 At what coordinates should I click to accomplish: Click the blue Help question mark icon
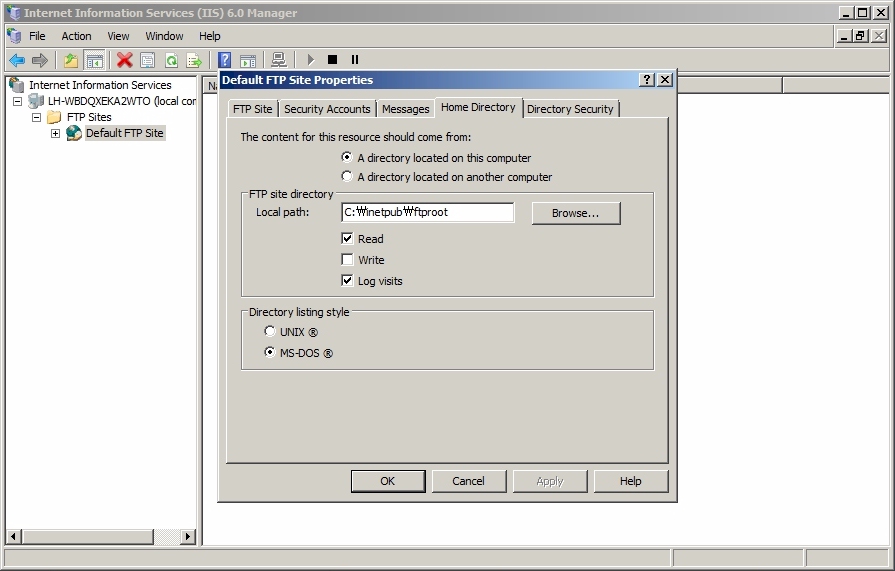pyautogui.click(x=224, y=59)
